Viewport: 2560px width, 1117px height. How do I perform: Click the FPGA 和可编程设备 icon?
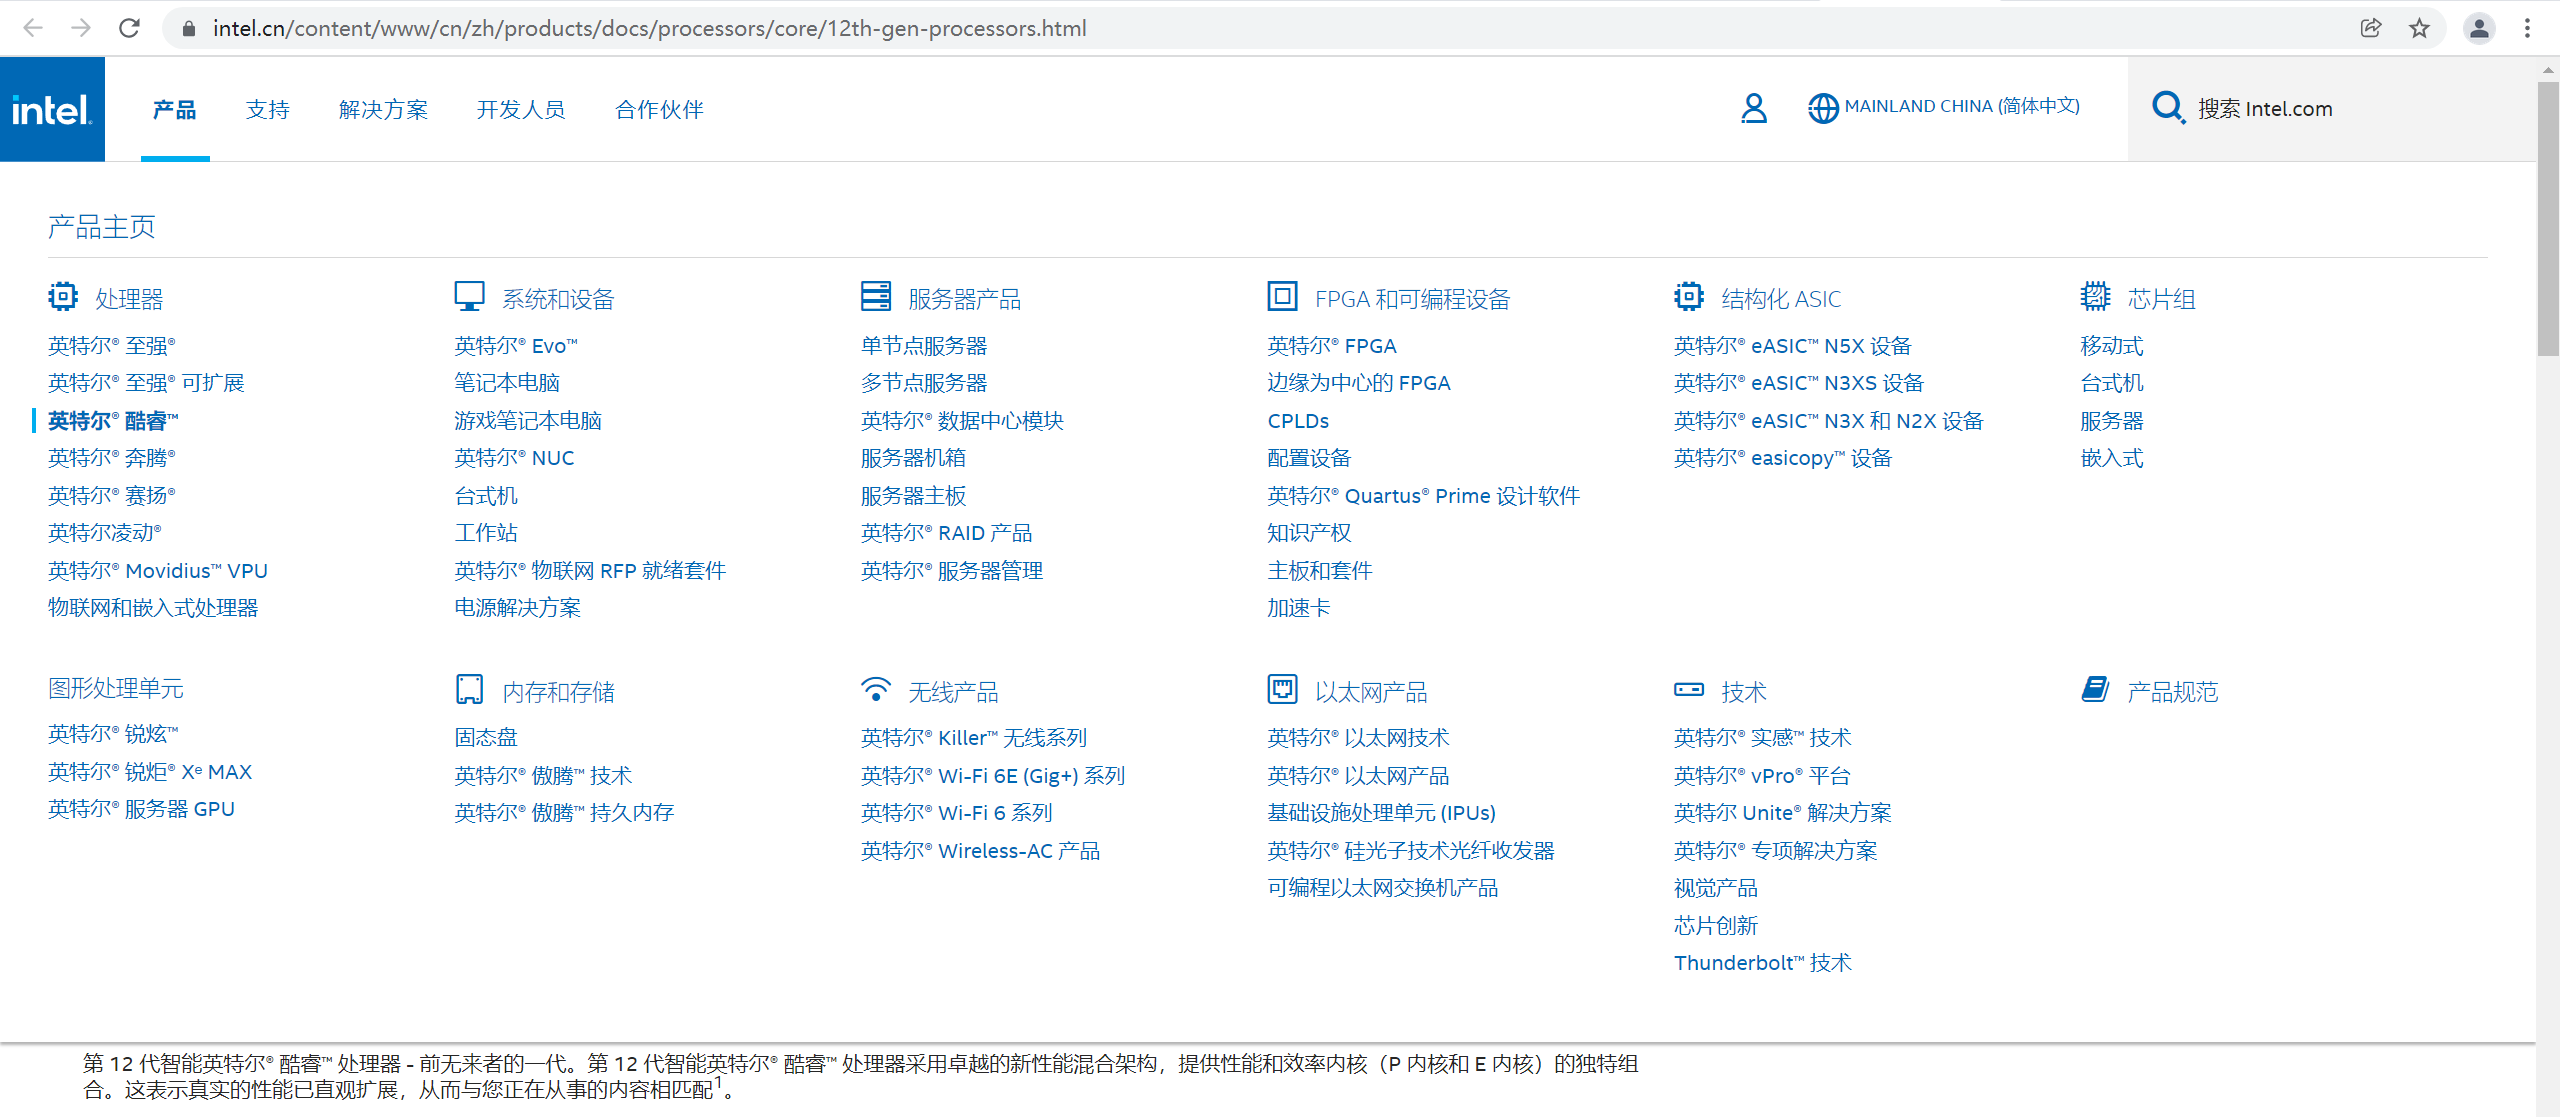coord(1282,296)
